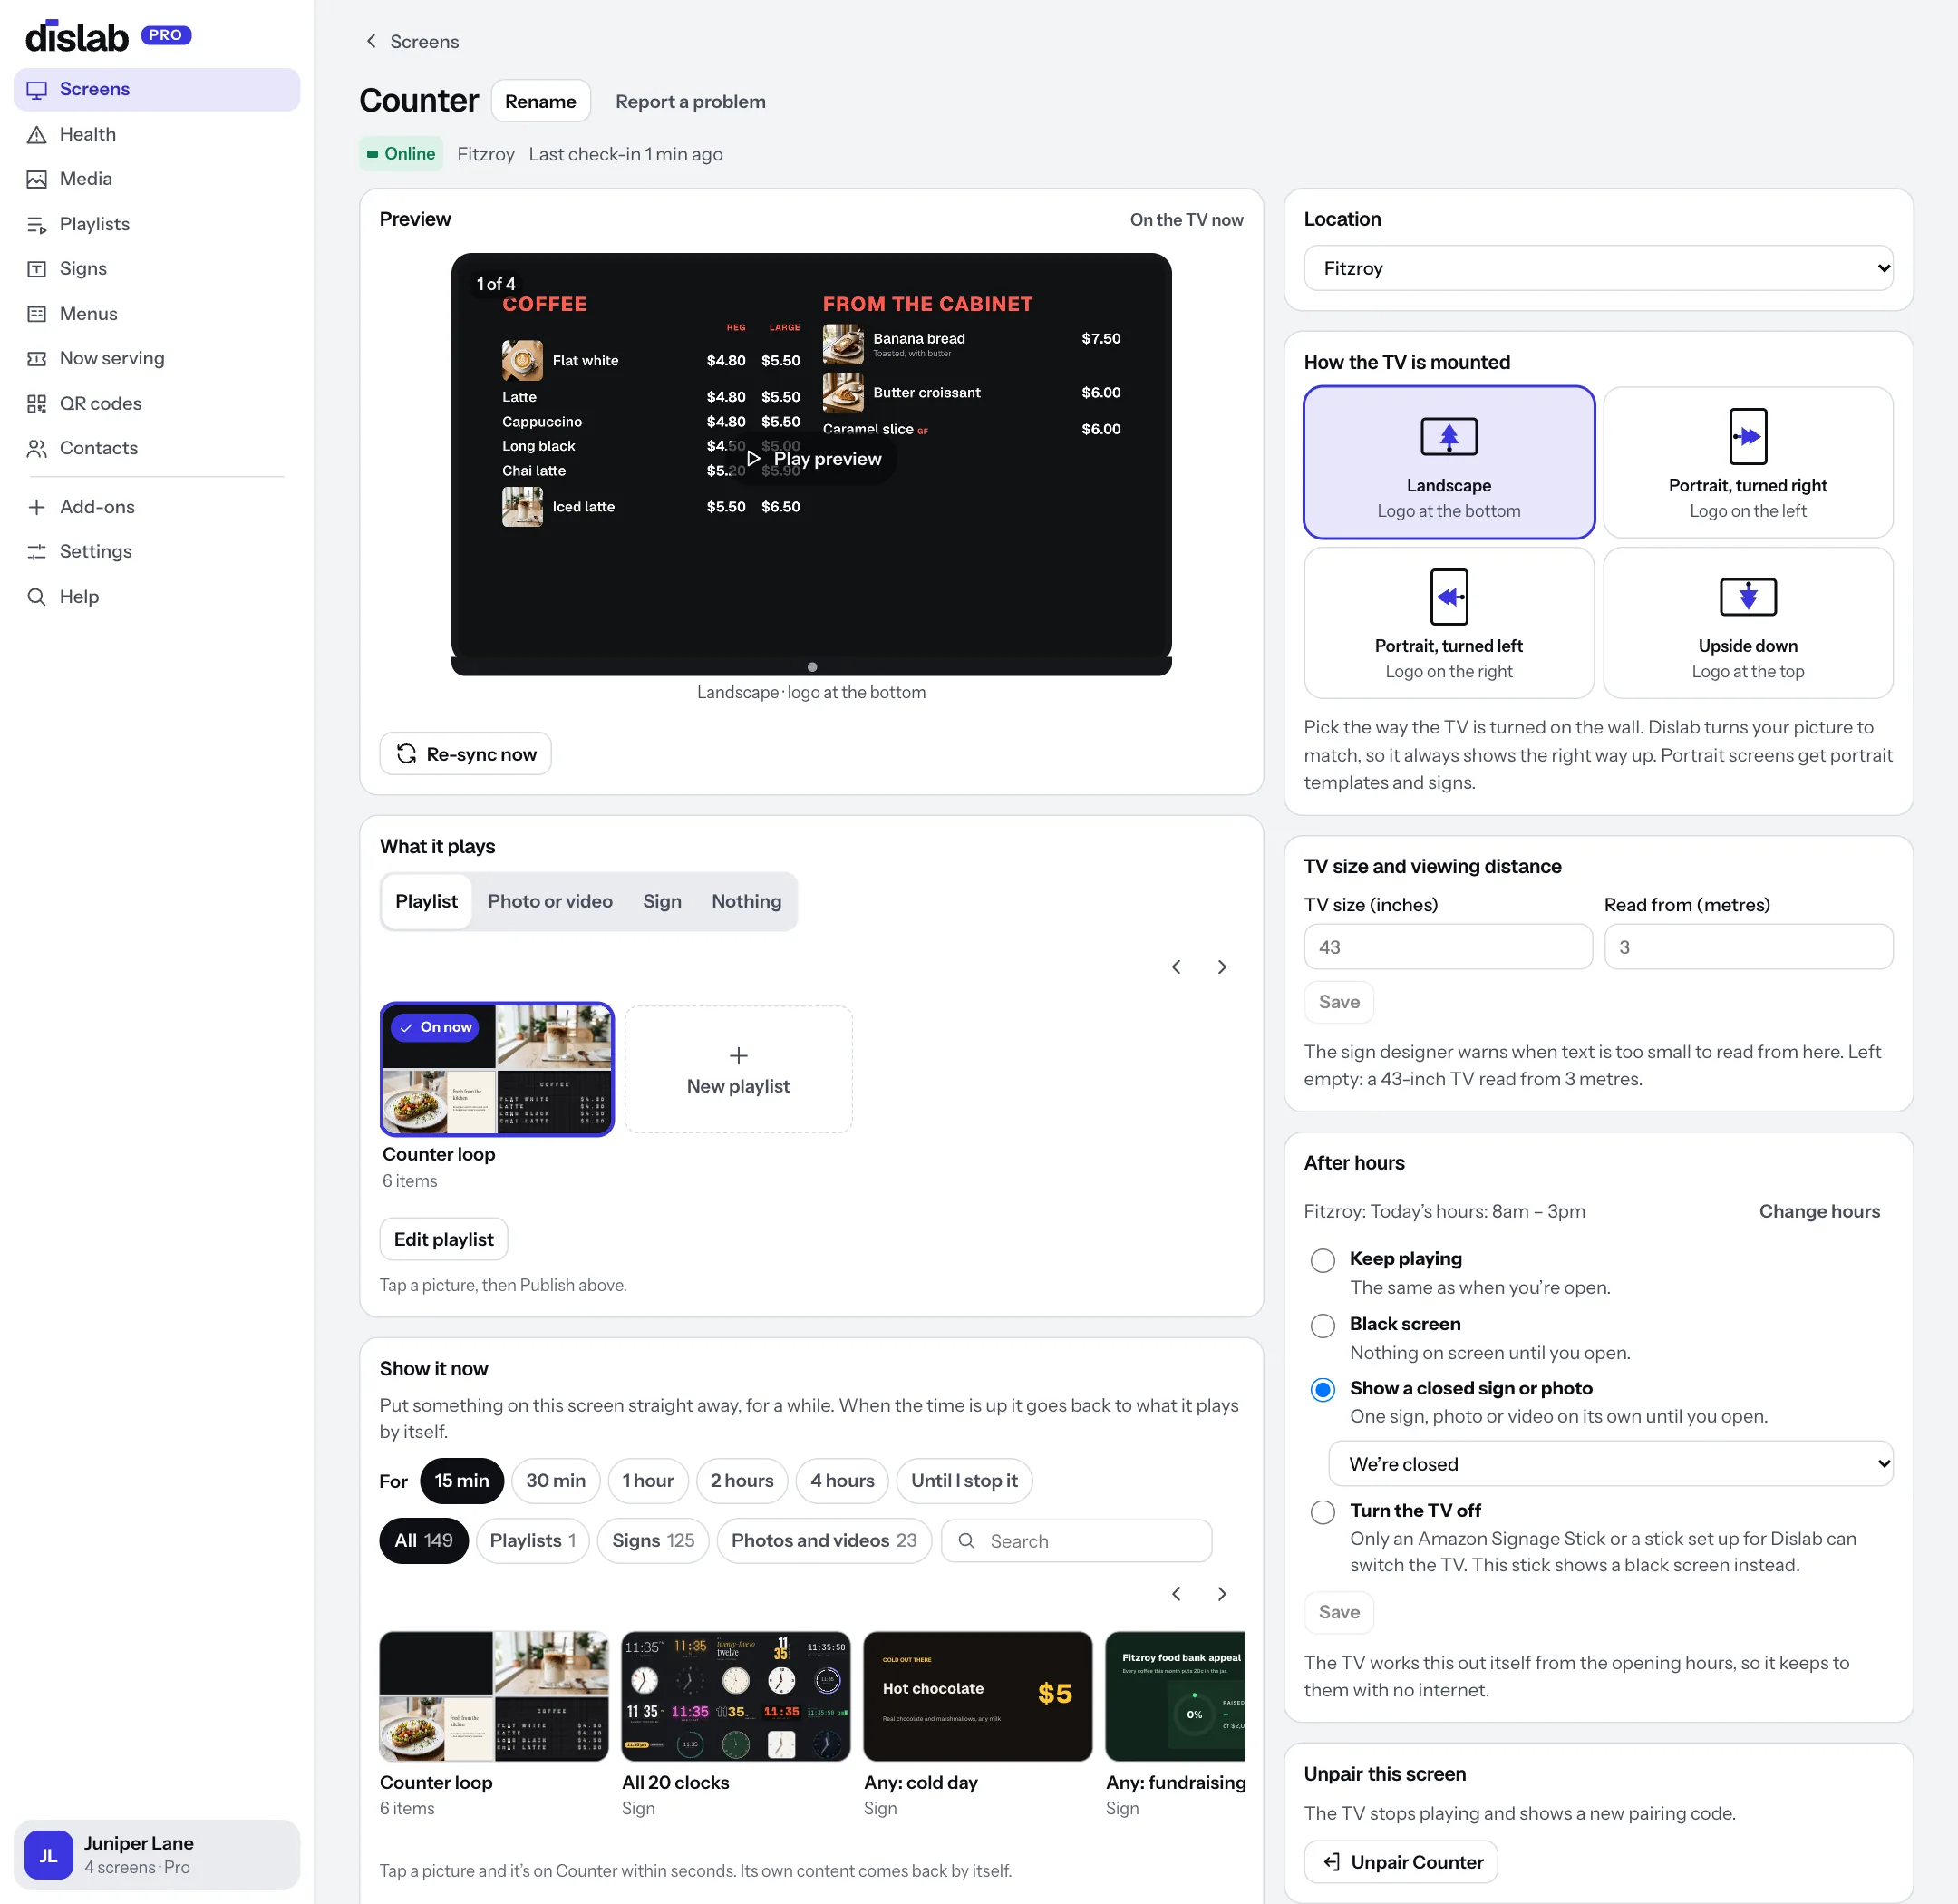This screenshot has height=1904, width=1958.
Task: Filter by Playlists 1
Action: pyautogui.click(x=532, y=1540)
